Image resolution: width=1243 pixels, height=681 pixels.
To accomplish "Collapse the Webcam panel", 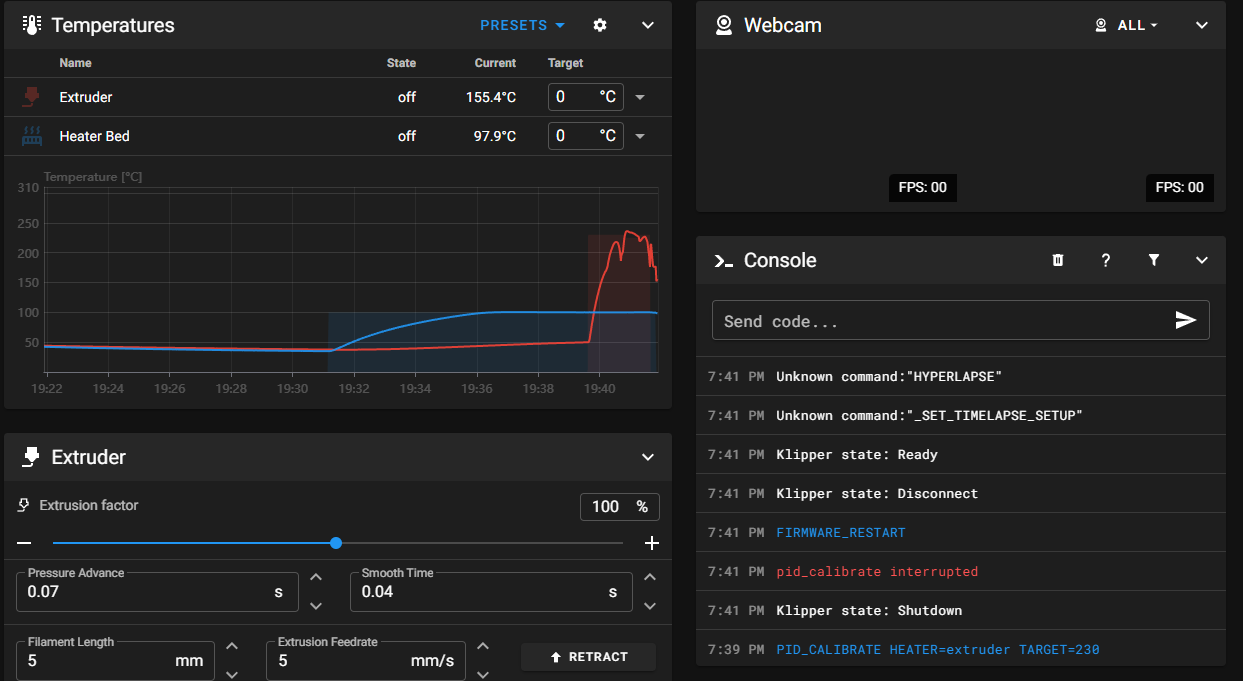I will click(x=1202, y=25).
